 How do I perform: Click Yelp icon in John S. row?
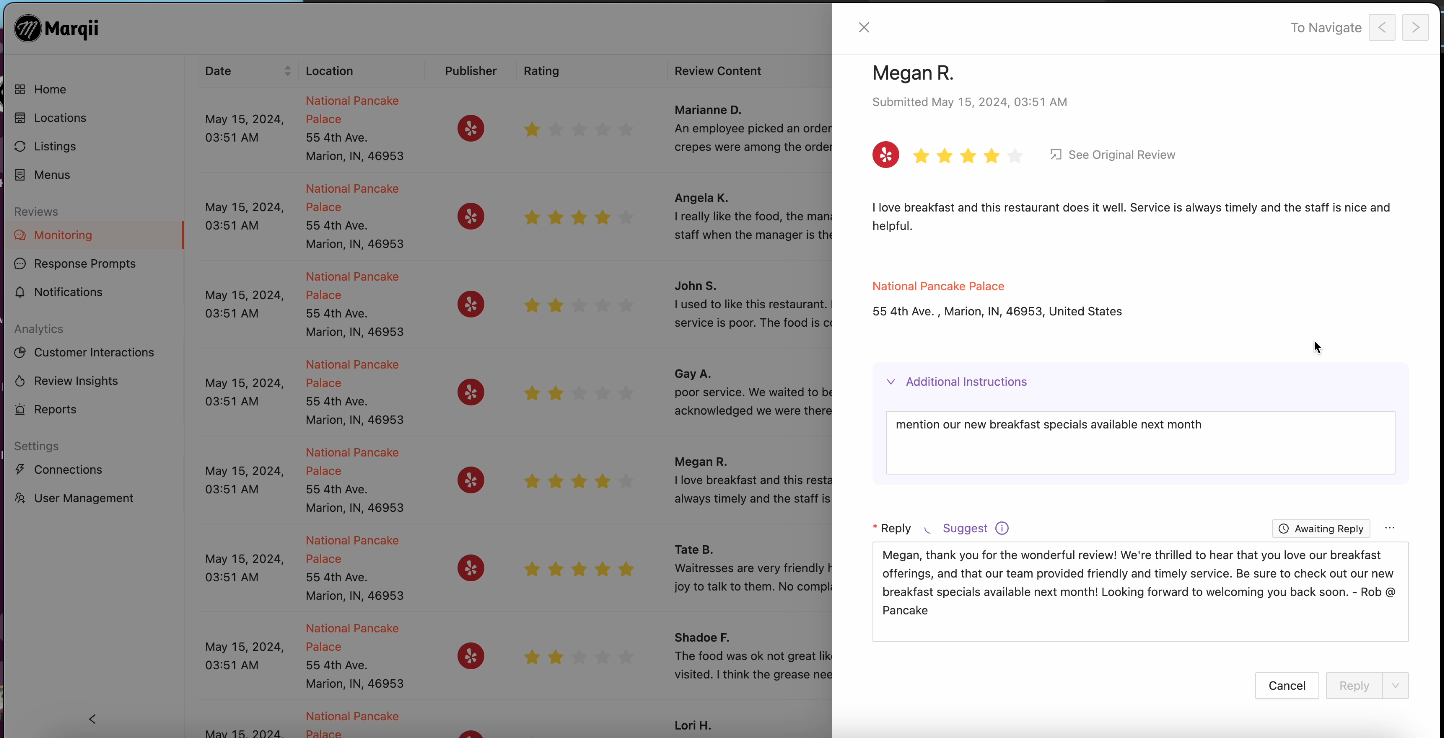coord(471,304)
